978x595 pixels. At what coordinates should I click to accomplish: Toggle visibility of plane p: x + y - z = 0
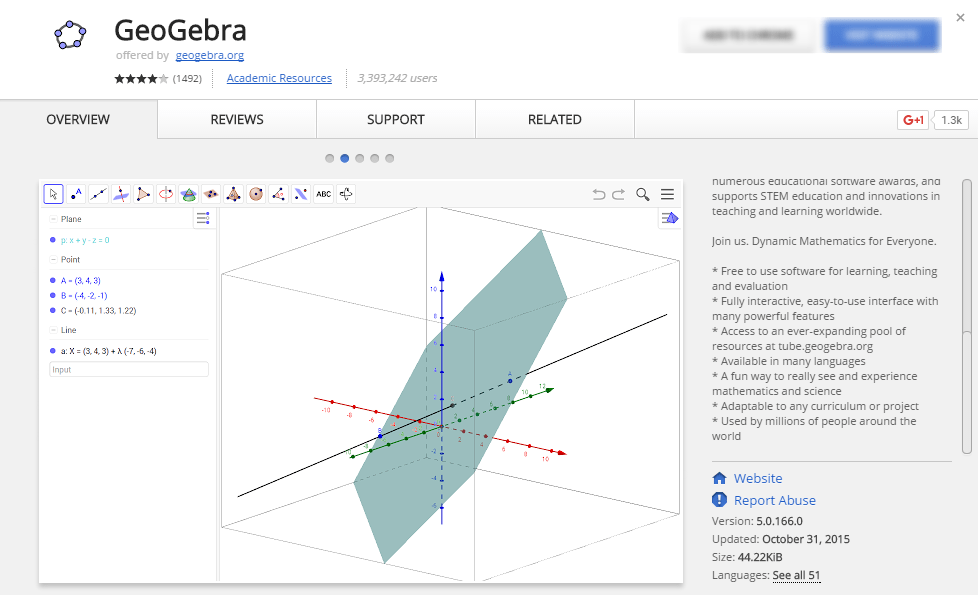52,240
